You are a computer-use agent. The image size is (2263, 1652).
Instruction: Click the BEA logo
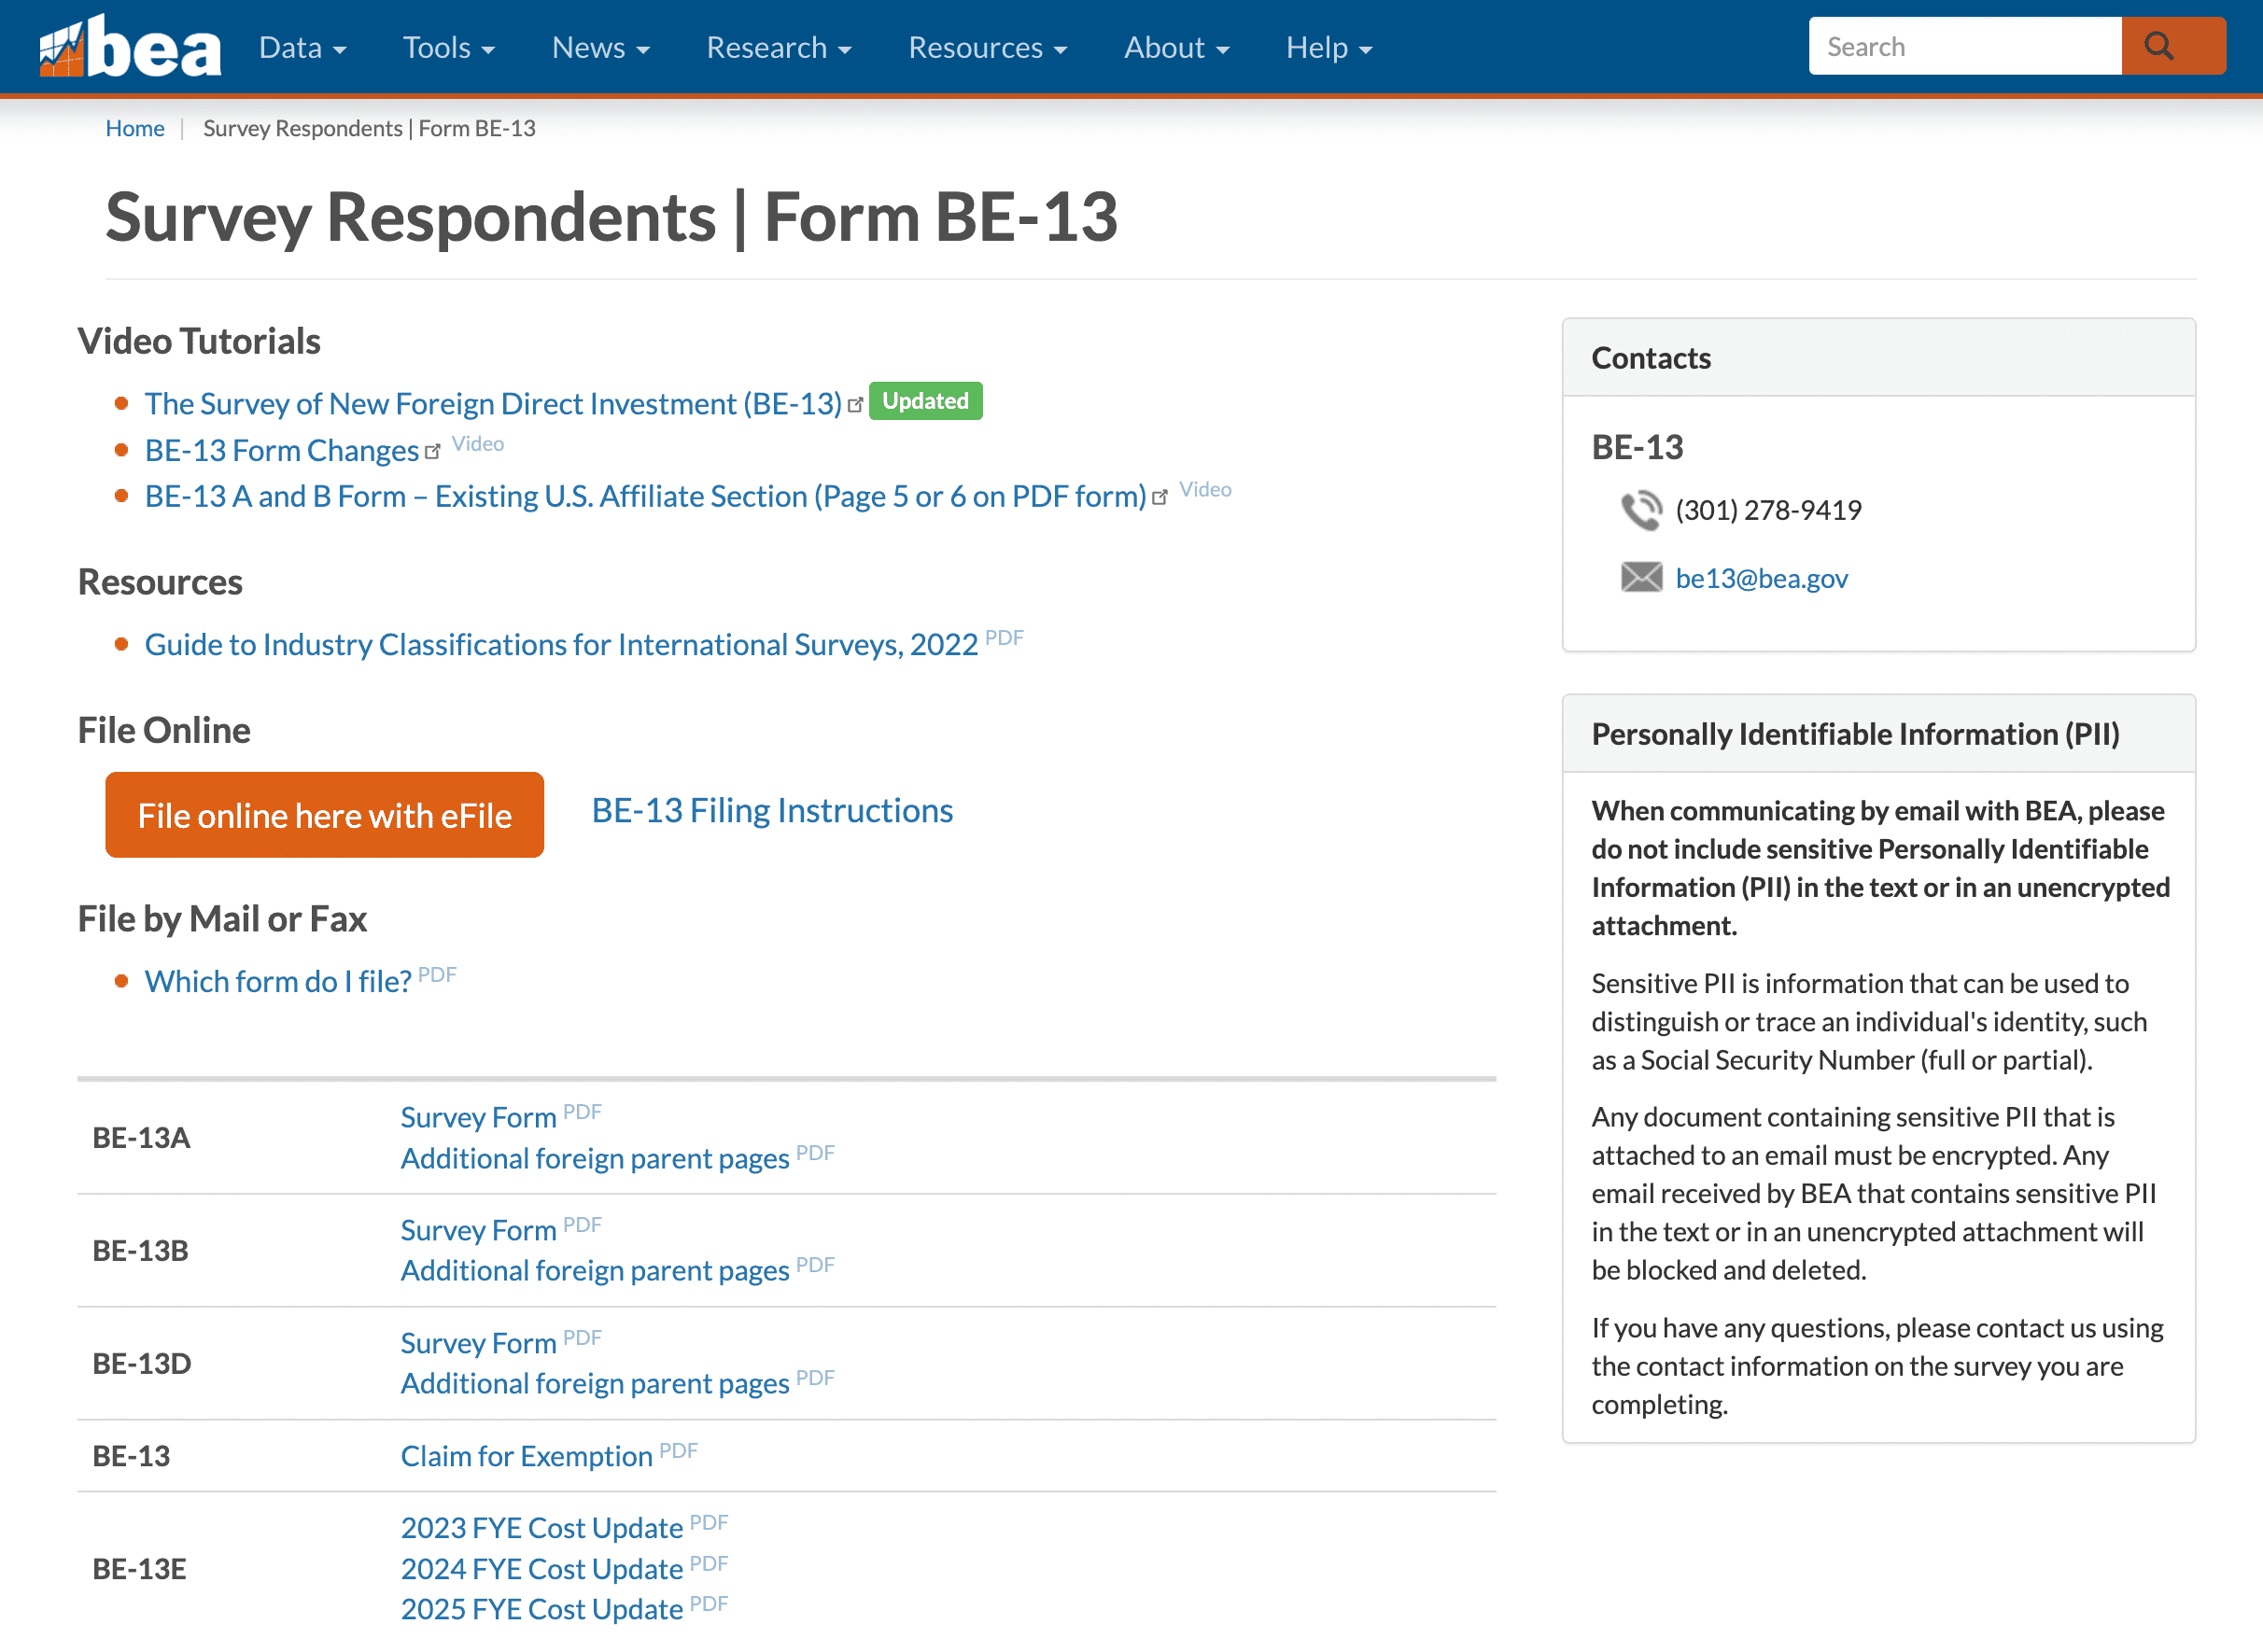pos(130,46)
